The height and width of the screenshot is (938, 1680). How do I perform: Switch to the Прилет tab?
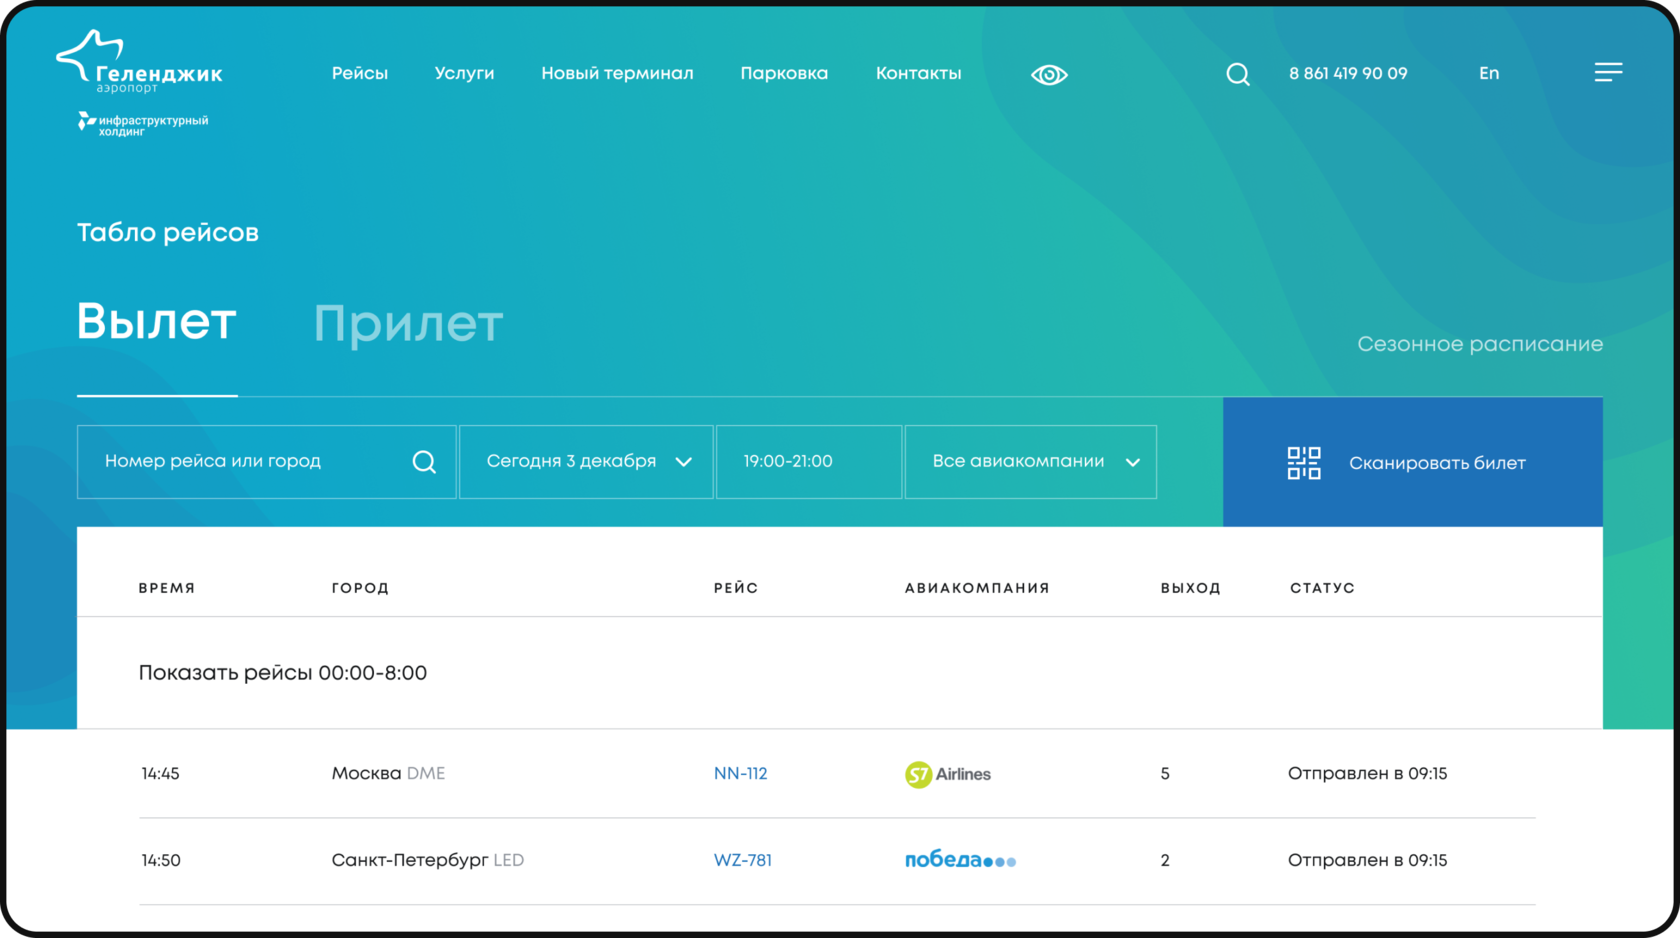tap(408, 323)
